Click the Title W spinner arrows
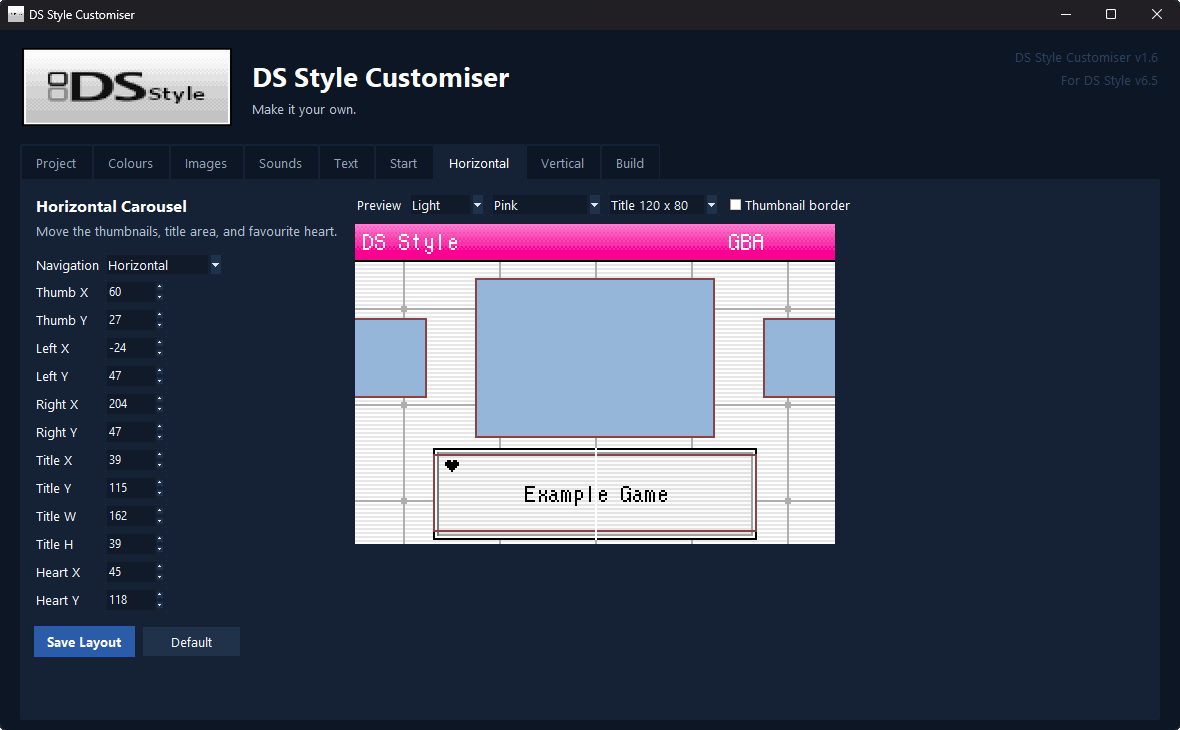 click(160, 516)
